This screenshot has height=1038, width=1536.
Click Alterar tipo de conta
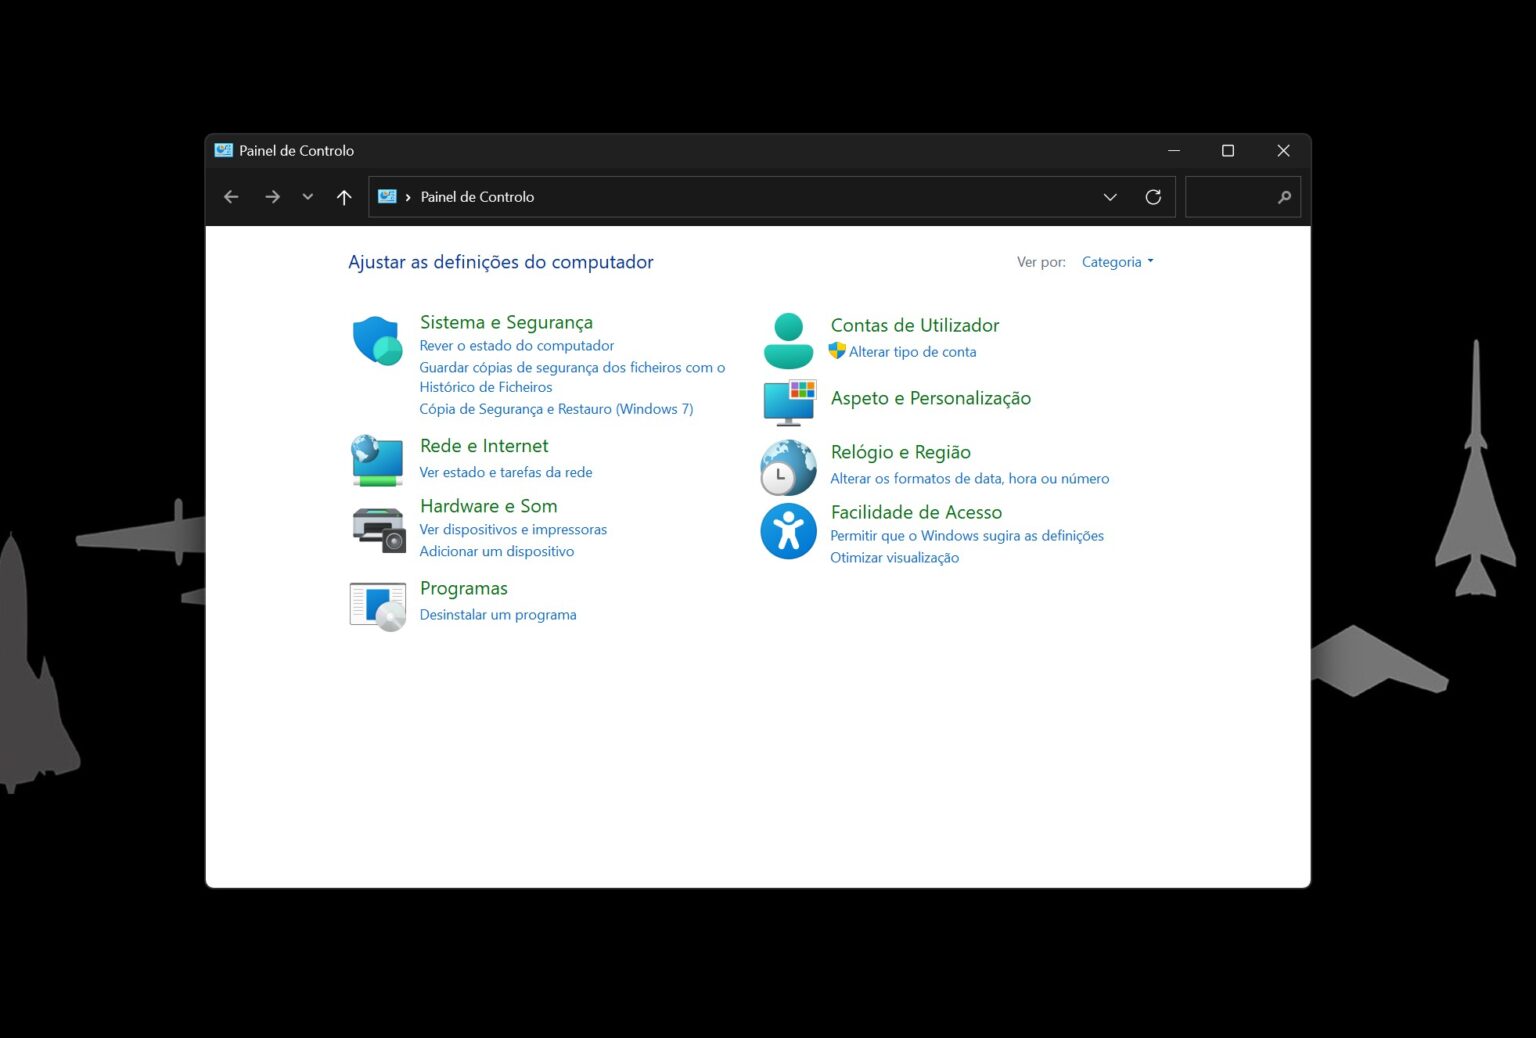click(912, 352)
